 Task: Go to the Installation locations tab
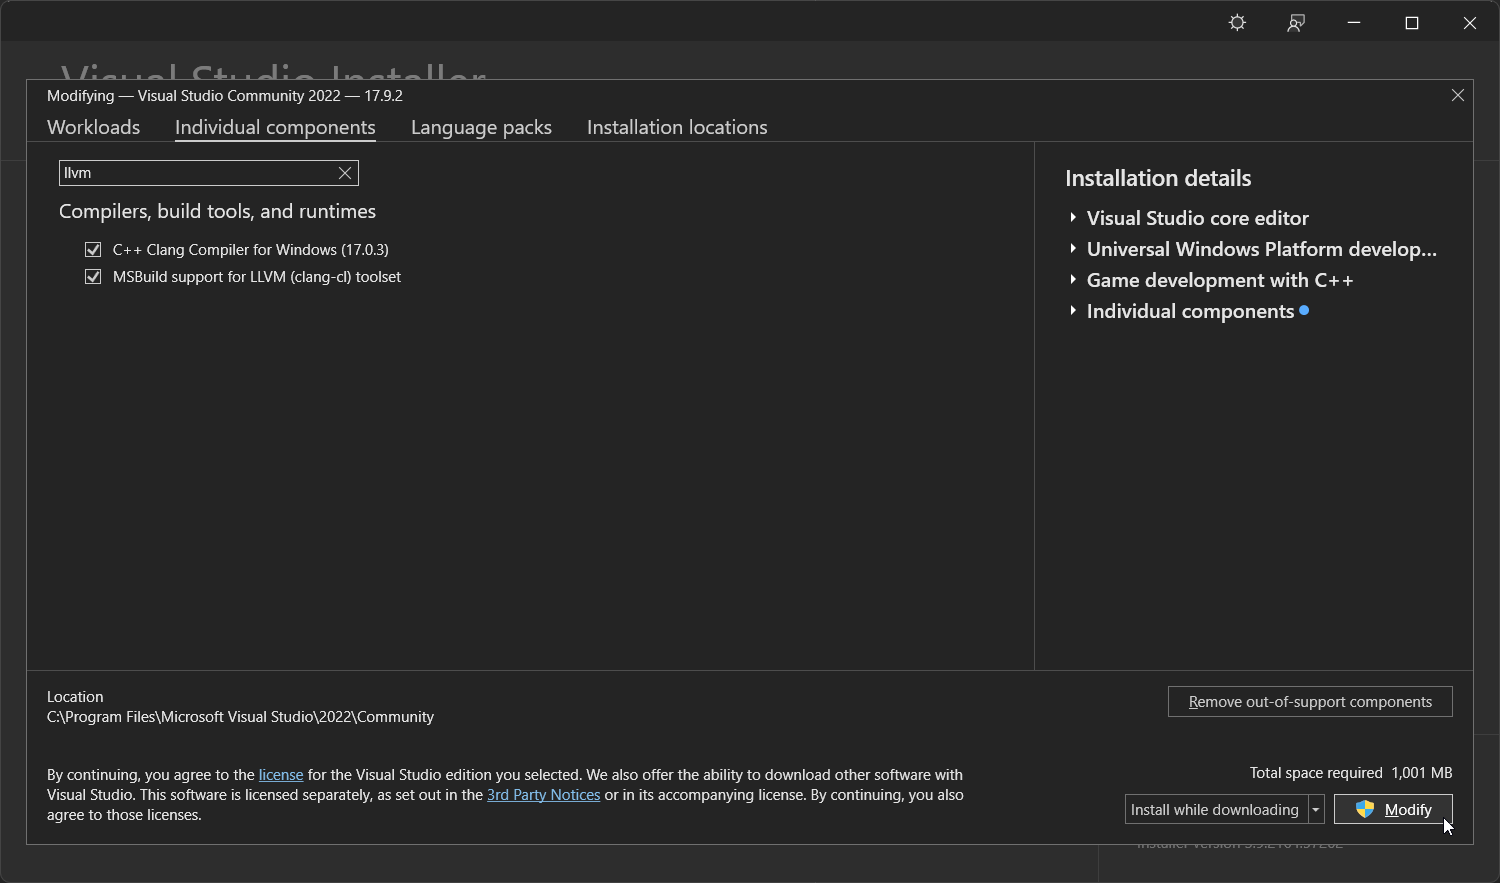(677, 127)
